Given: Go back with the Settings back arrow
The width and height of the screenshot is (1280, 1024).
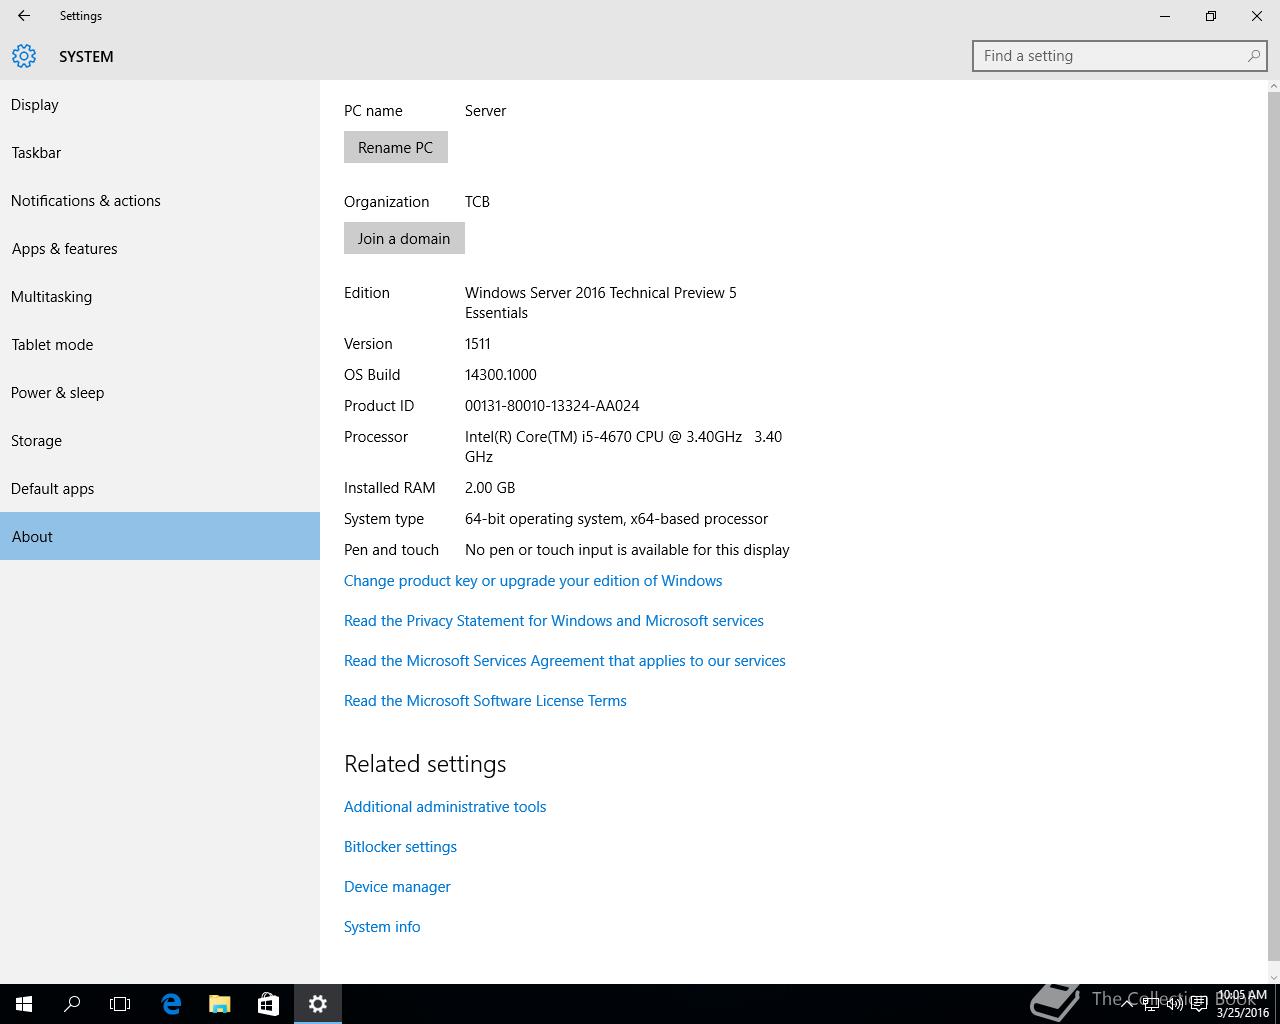Looking at the screenshot, I should pos(24,16).
